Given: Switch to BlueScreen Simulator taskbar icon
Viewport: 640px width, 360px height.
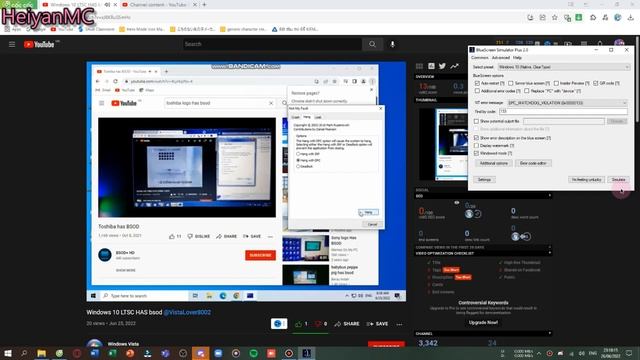Looking at the screenshot, I should pyautogui.click(x=307, y=353).
